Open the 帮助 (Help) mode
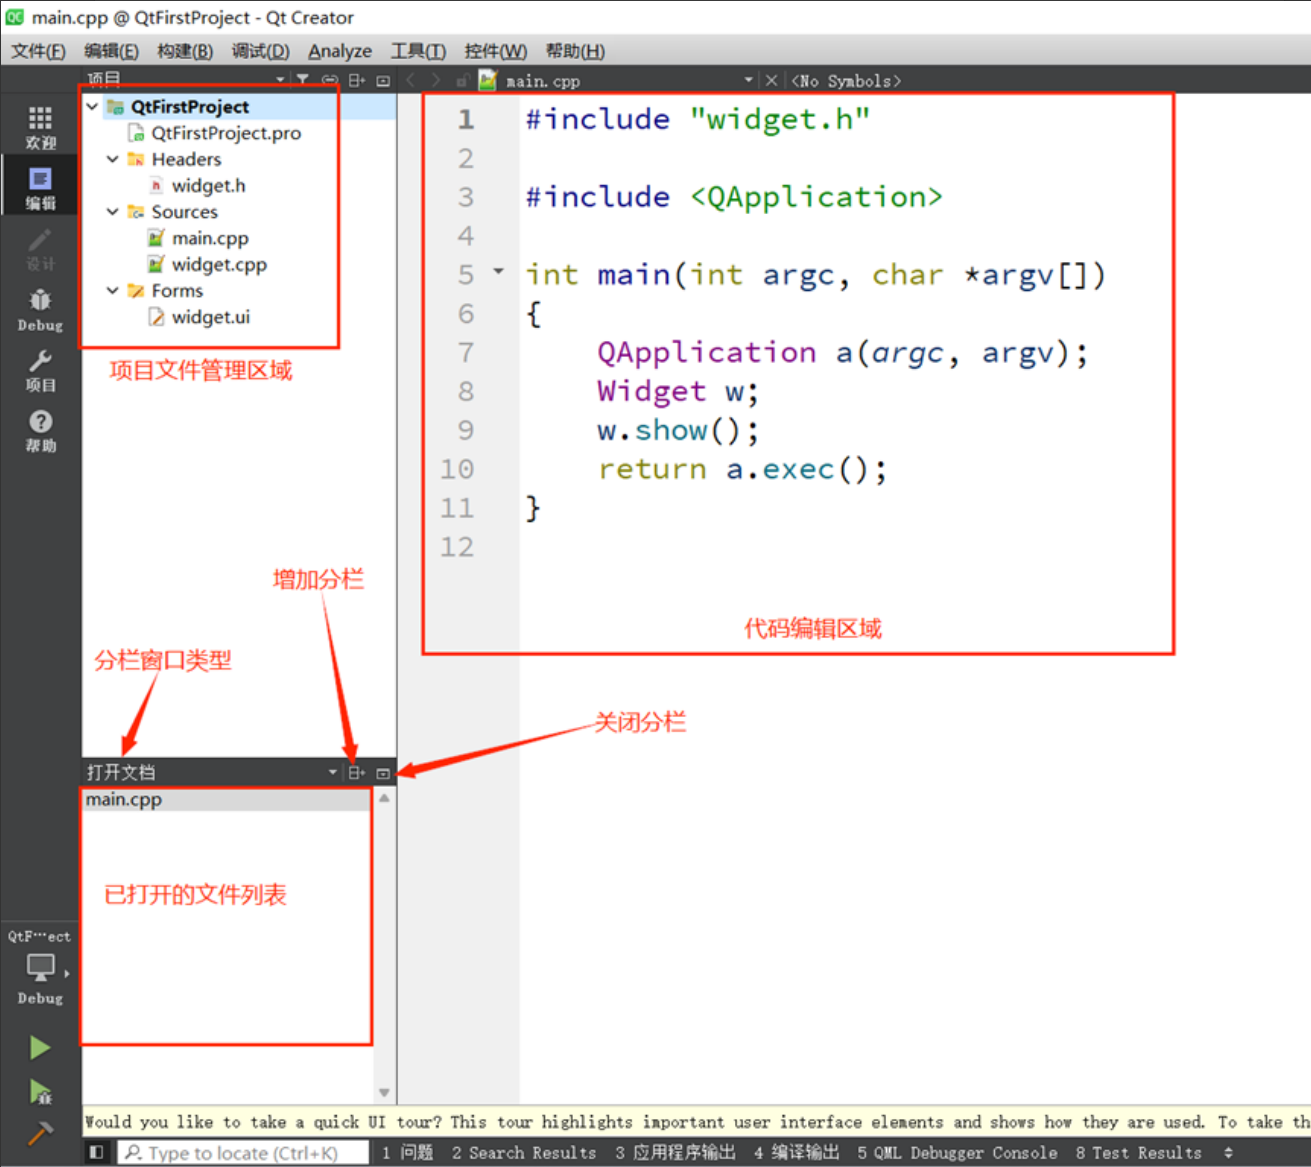Image resolution: width=1311 pixels, height=1167 pixels. point(40,431)
